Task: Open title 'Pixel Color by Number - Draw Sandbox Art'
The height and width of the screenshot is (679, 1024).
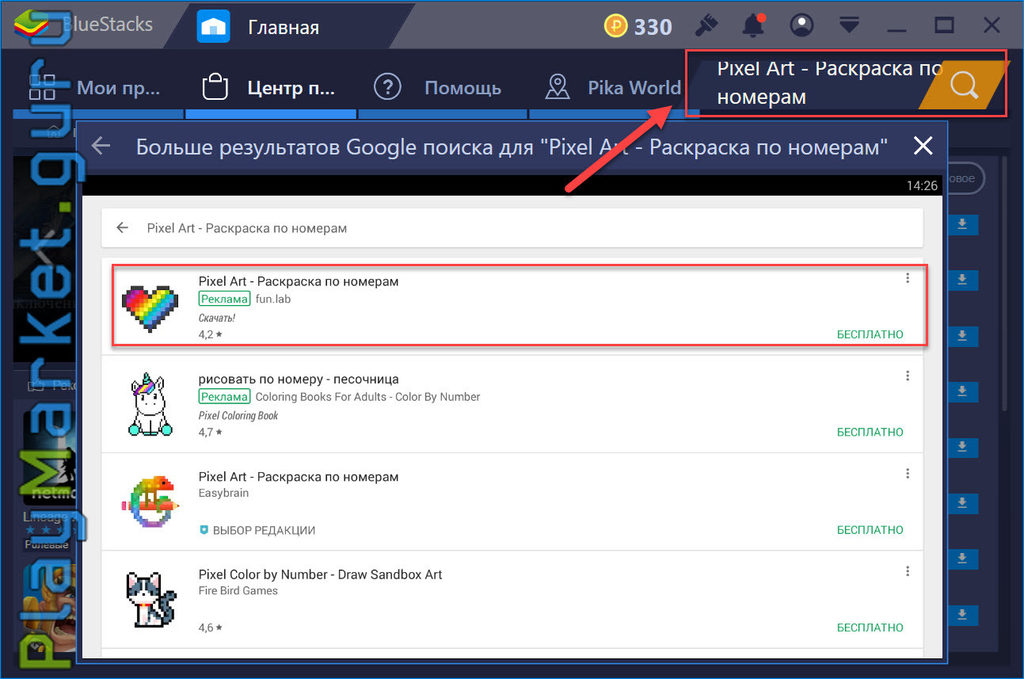Action: [x=320, y=575]
